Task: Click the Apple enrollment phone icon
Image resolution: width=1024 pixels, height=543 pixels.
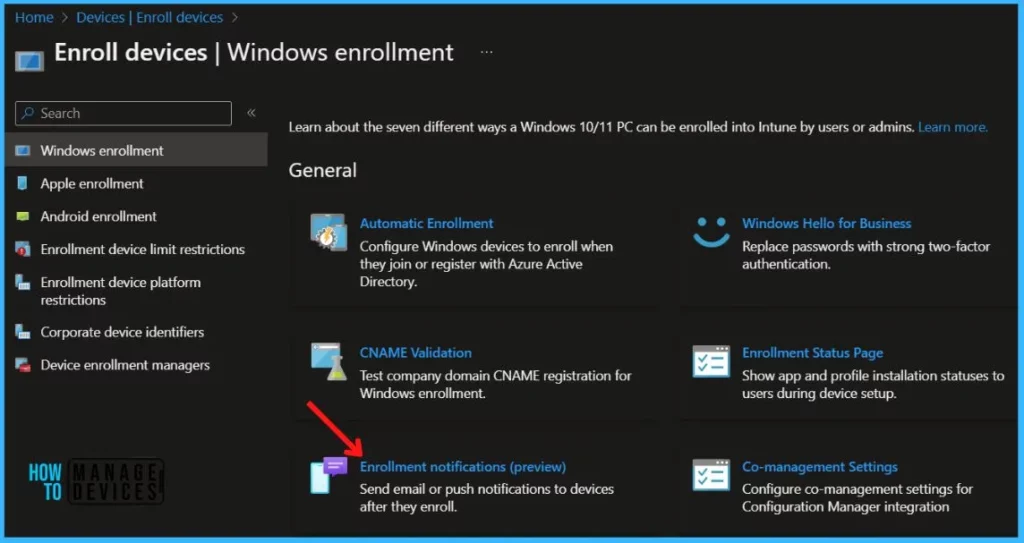Action: tap(23, 184)
